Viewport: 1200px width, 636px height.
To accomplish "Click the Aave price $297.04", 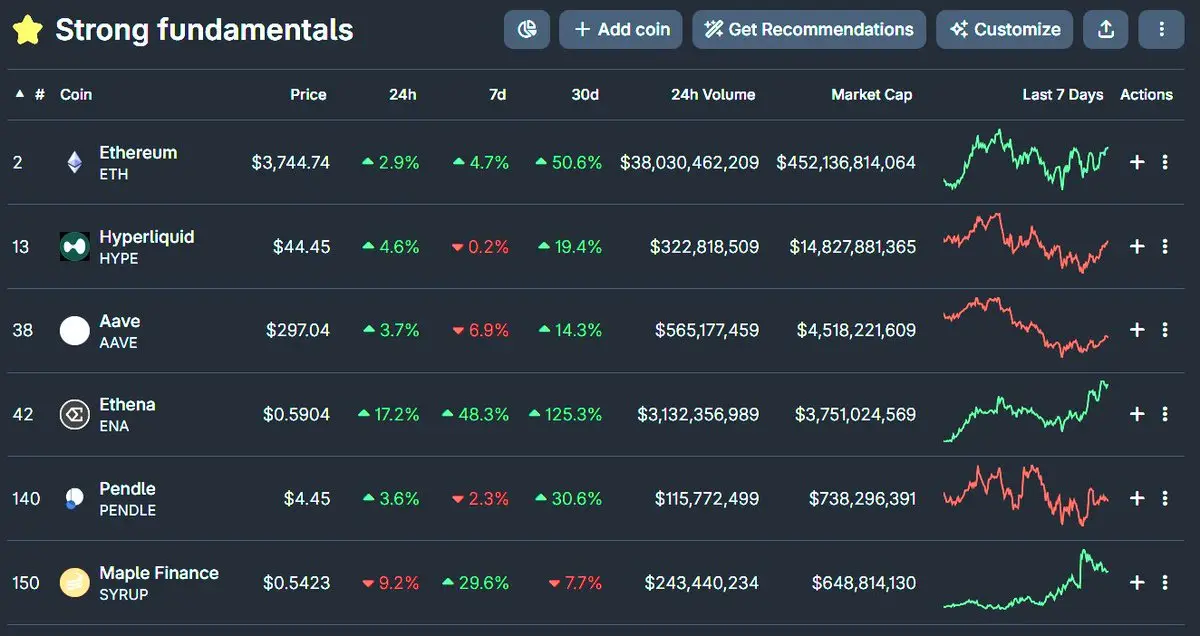I will click(298, 330).
